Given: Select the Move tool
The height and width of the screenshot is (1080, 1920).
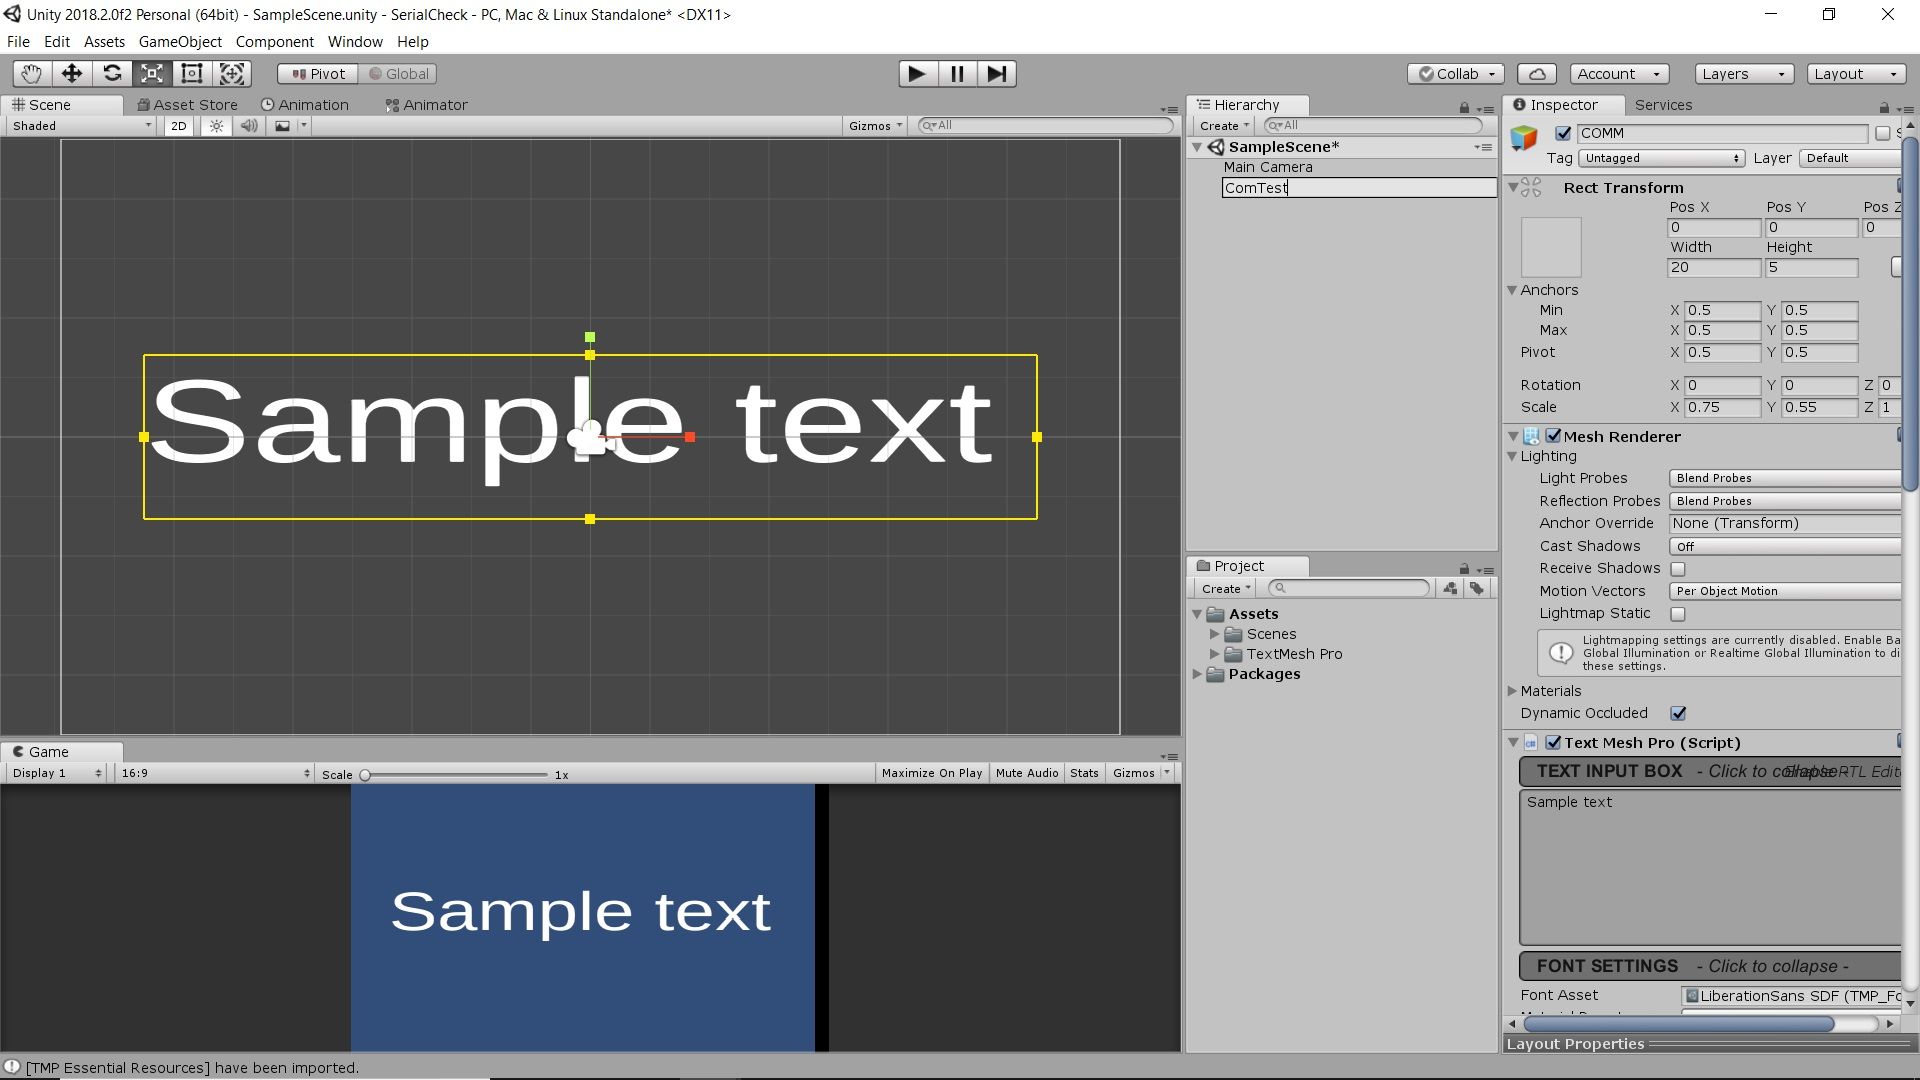Looking at the screenshot, I should click(x=70, y=73).
